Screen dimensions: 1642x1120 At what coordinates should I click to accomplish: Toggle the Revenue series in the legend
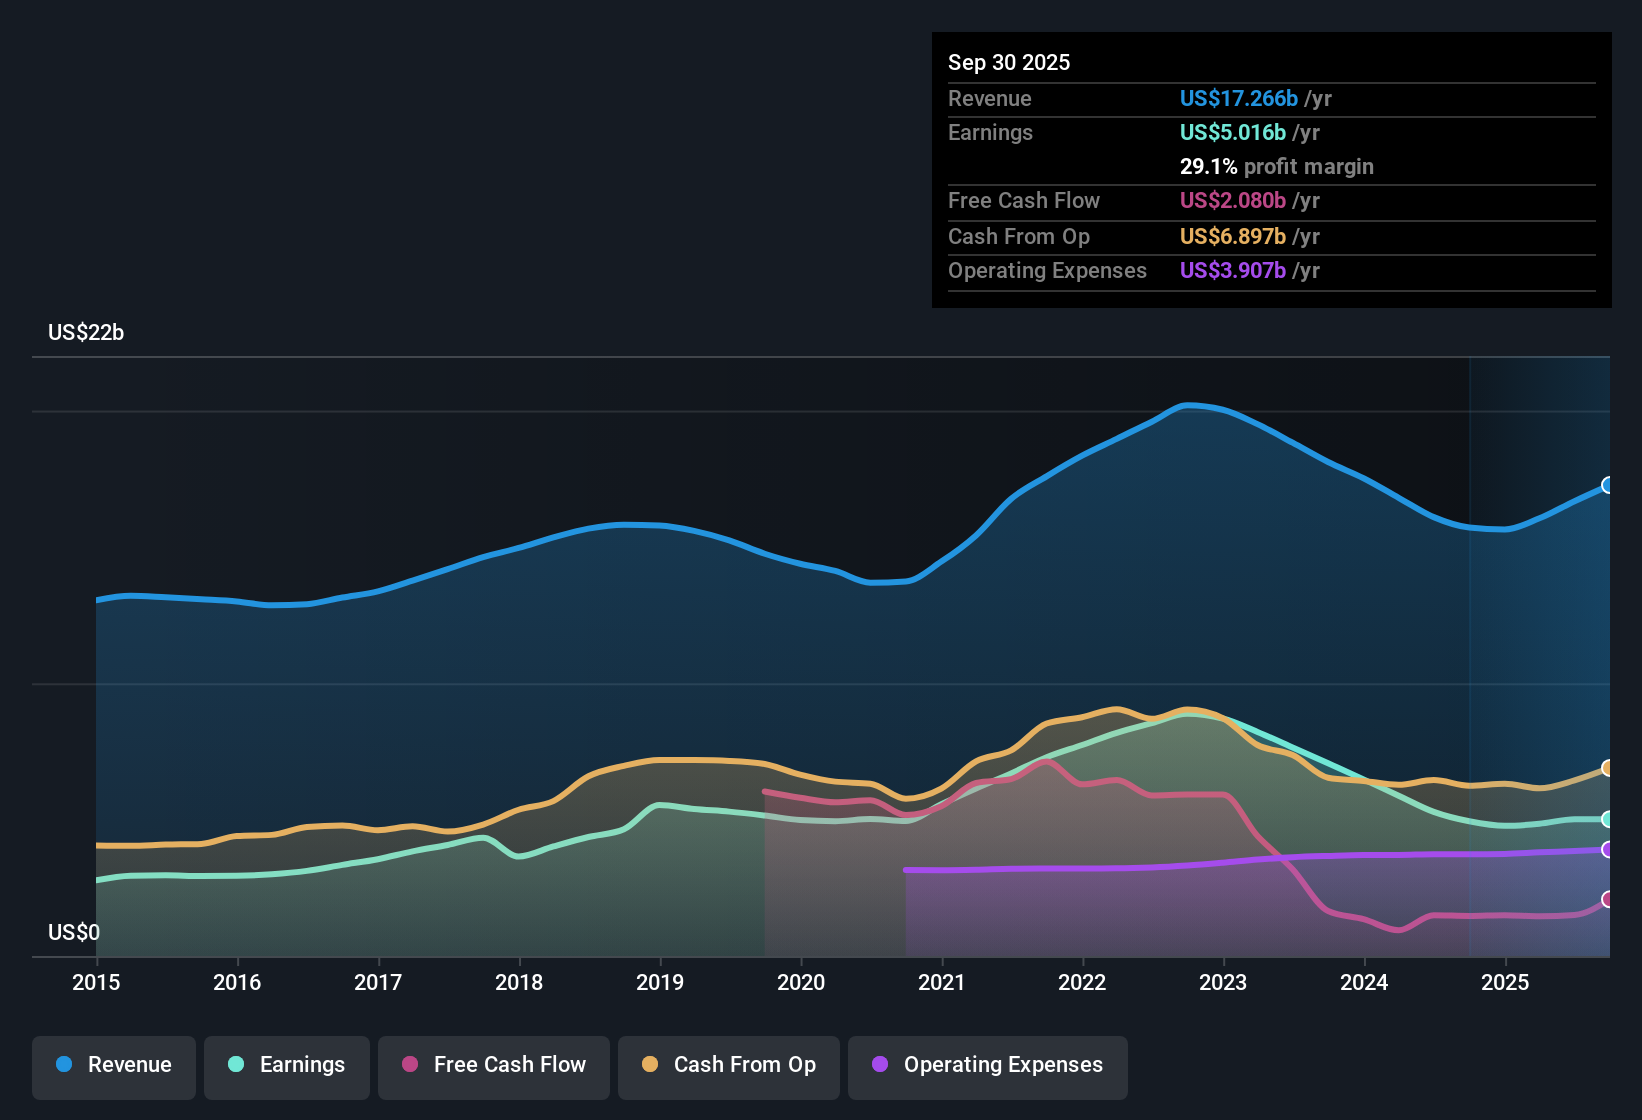pos(113,1065)
